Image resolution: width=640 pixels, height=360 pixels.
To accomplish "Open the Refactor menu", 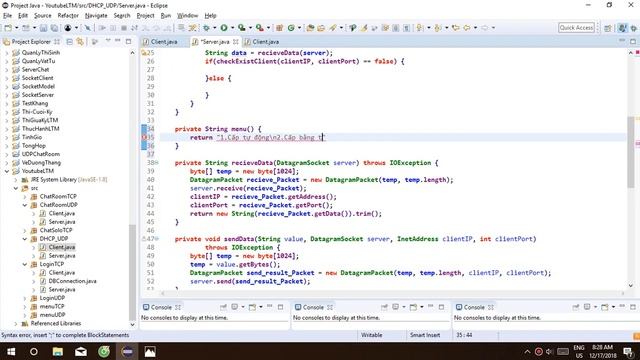I will (68, 16).
